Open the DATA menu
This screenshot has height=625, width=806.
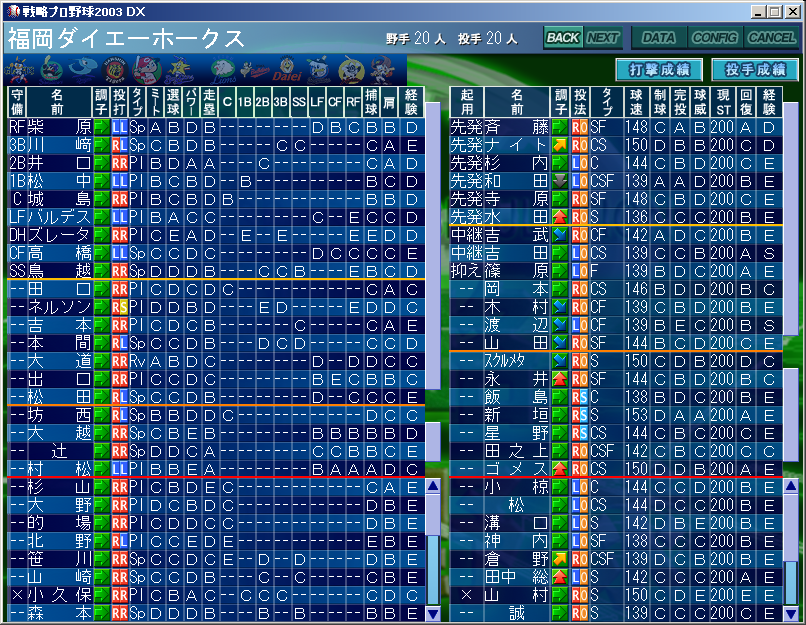658,38
